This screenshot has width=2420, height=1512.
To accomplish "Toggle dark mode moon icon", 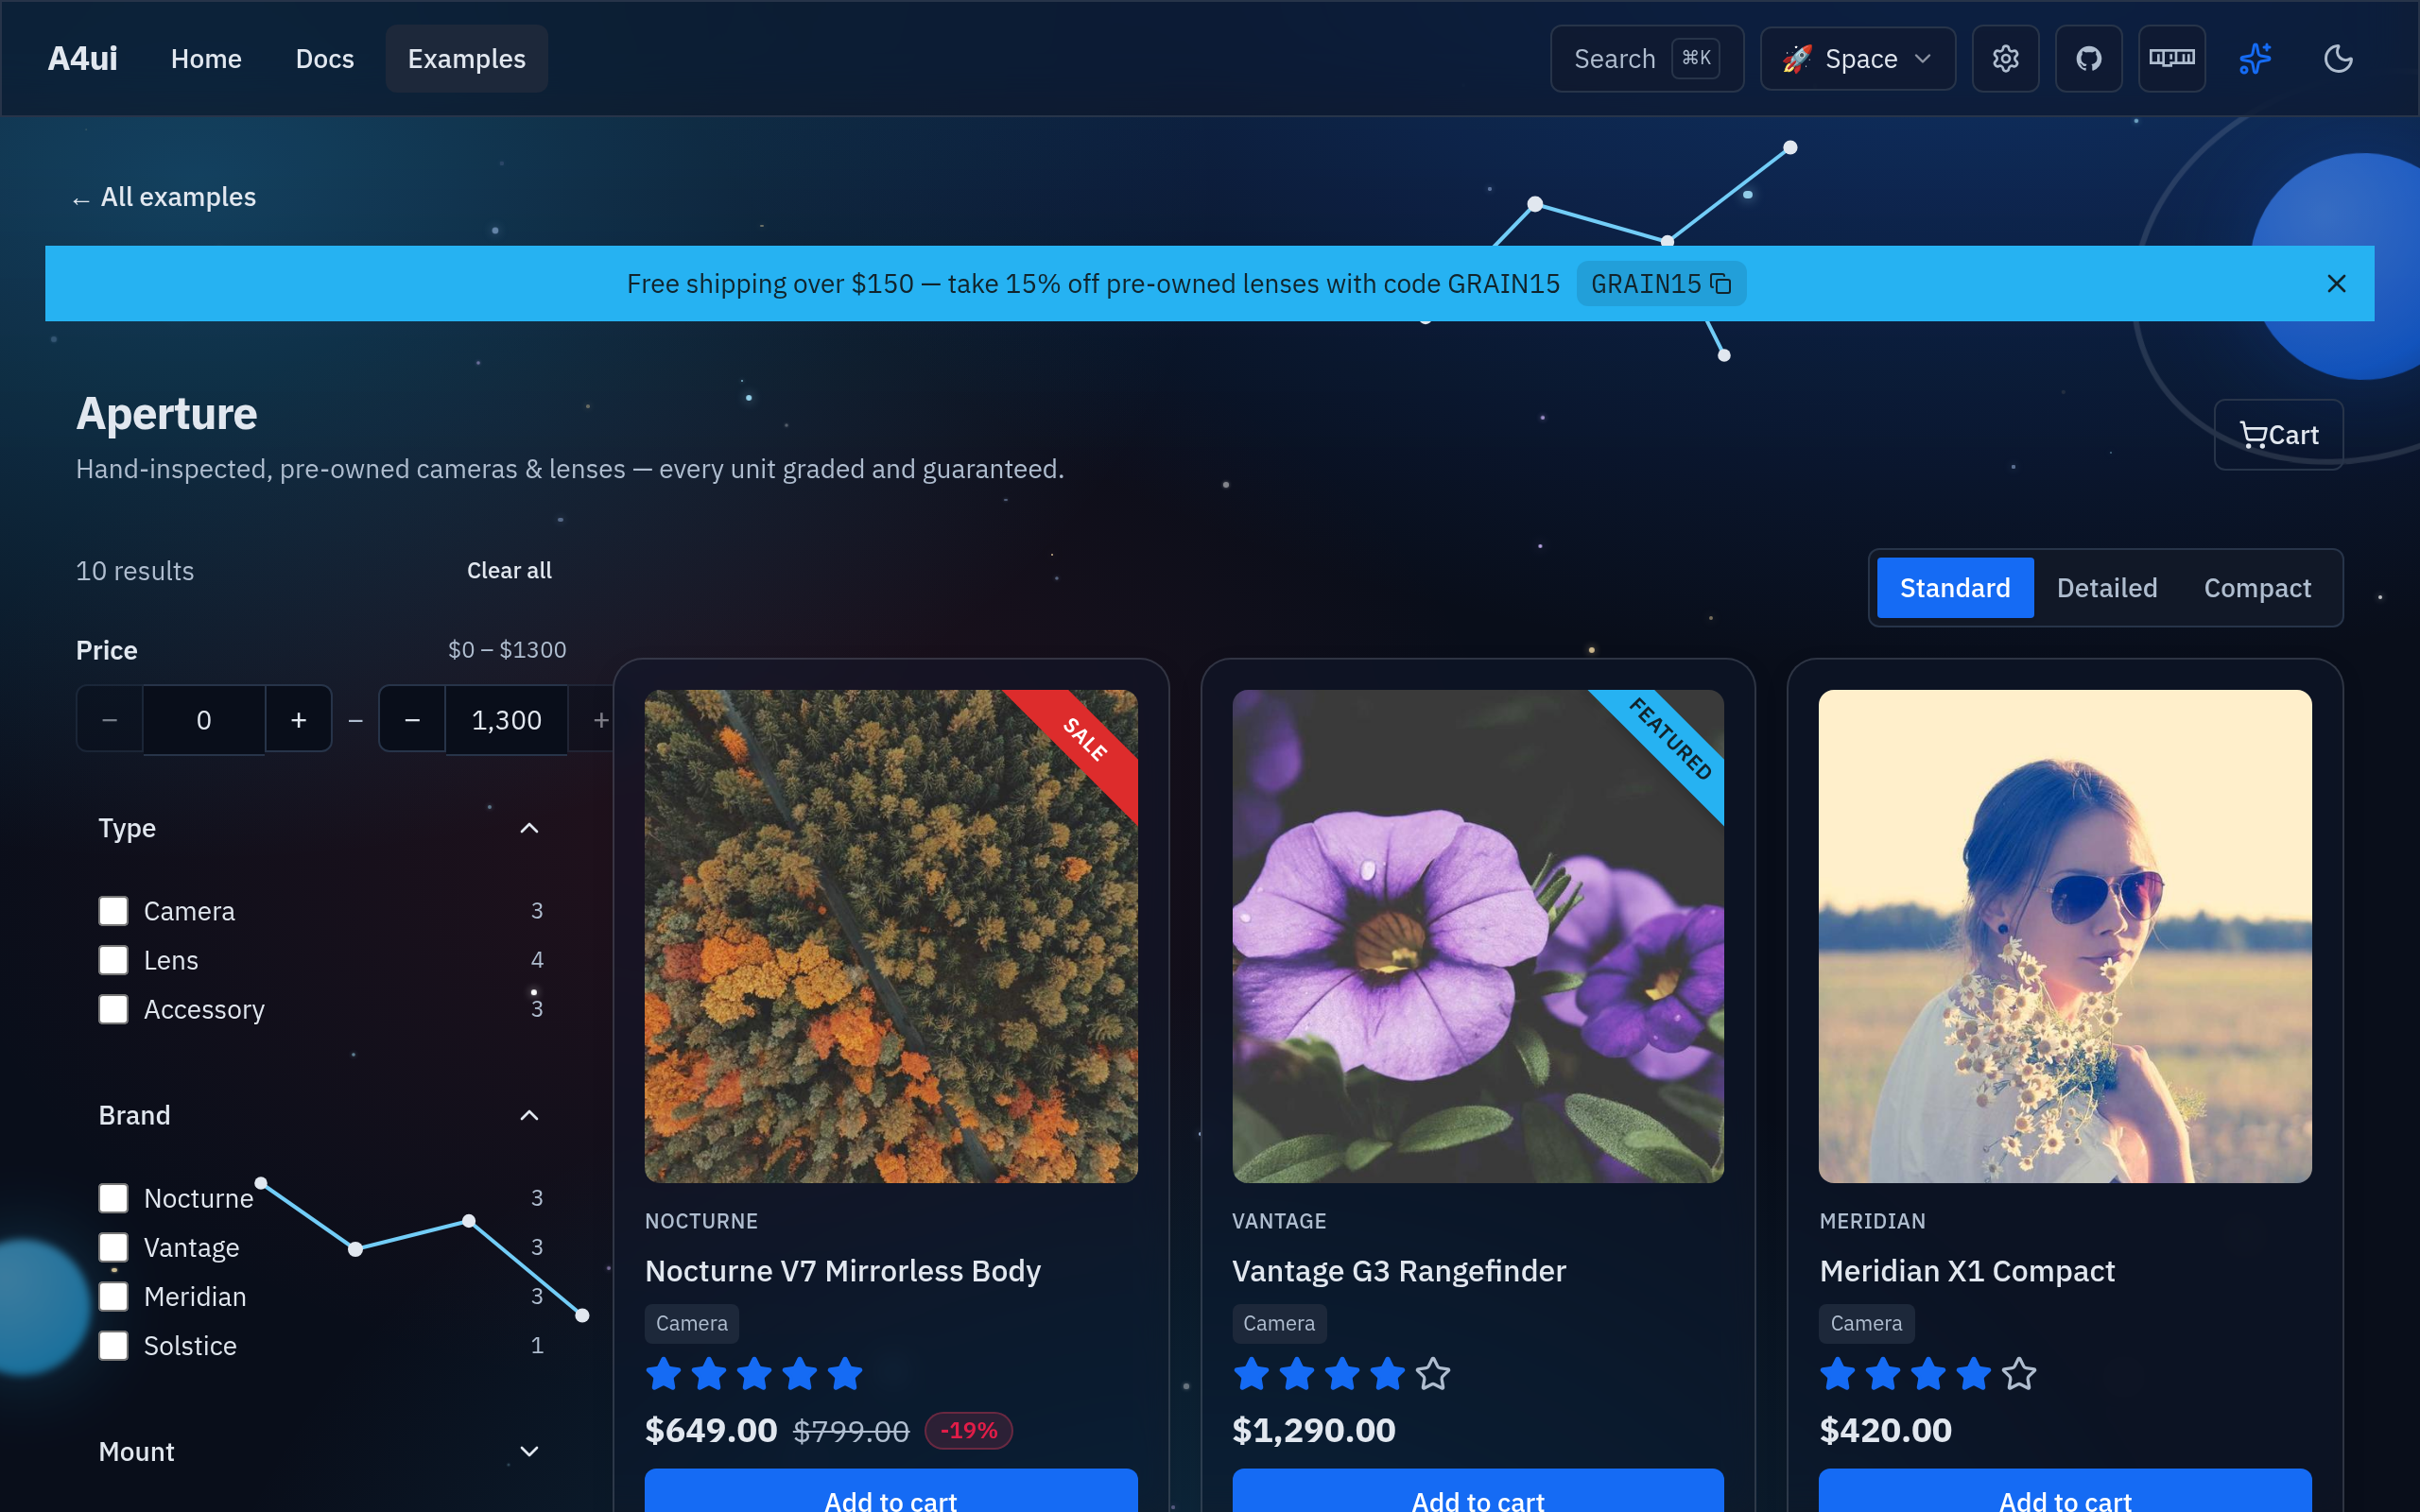I will point(2338,59).
